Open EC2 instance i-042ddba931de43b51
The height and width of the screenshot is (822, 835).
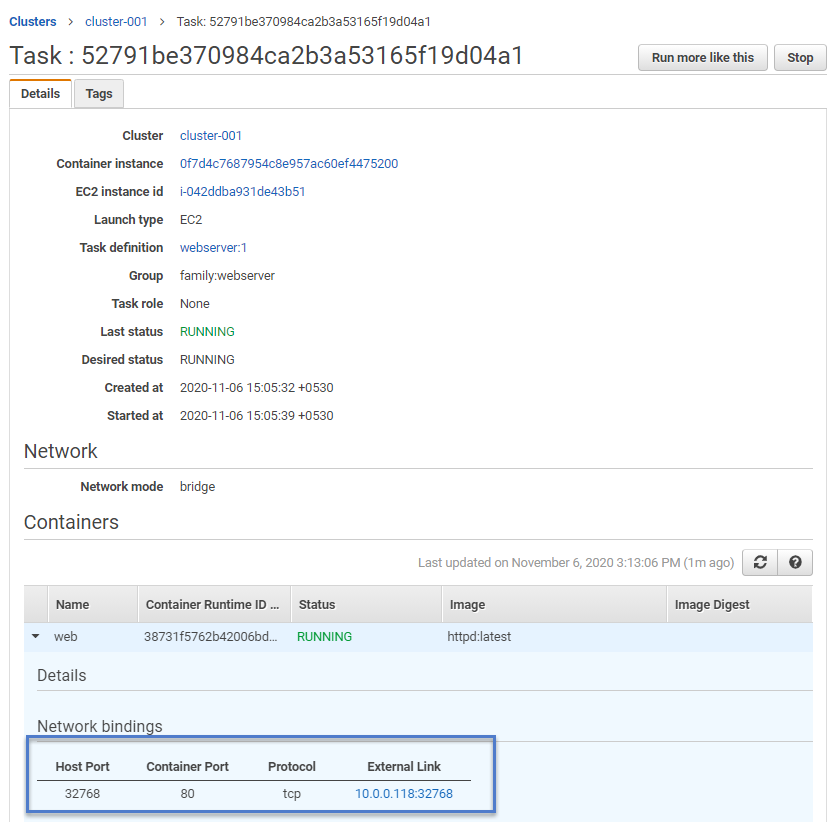242,192
